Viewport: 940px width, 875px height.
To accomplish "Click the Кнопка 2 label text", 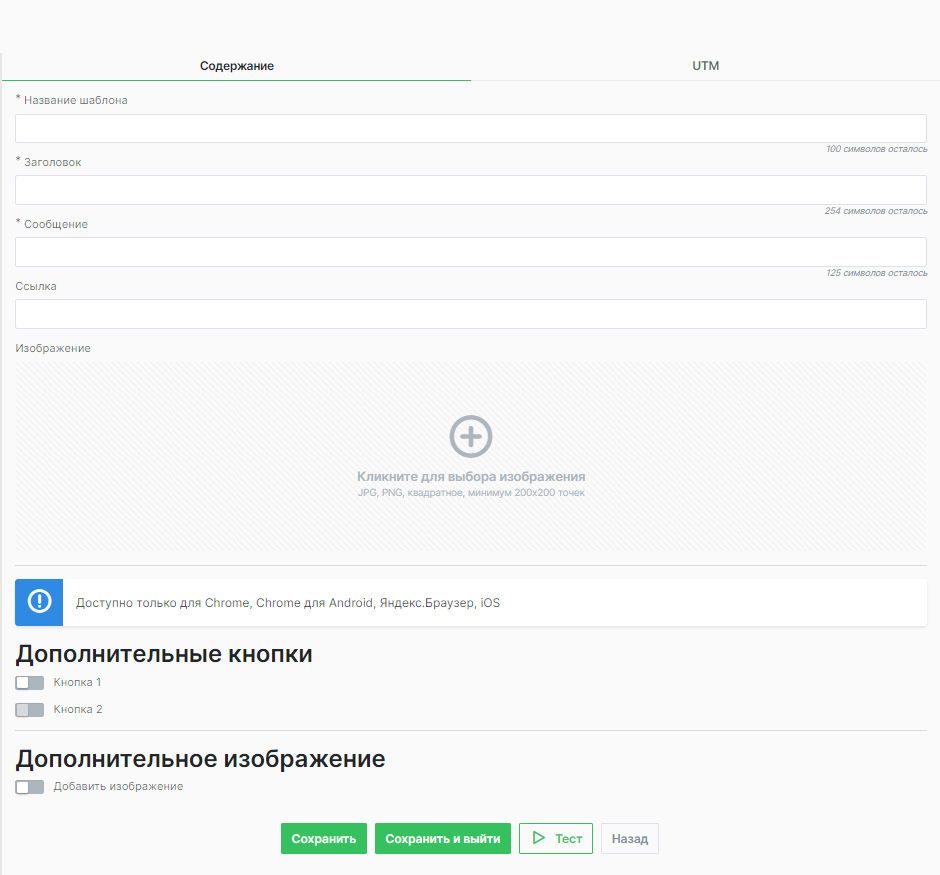I will (78, 710).
